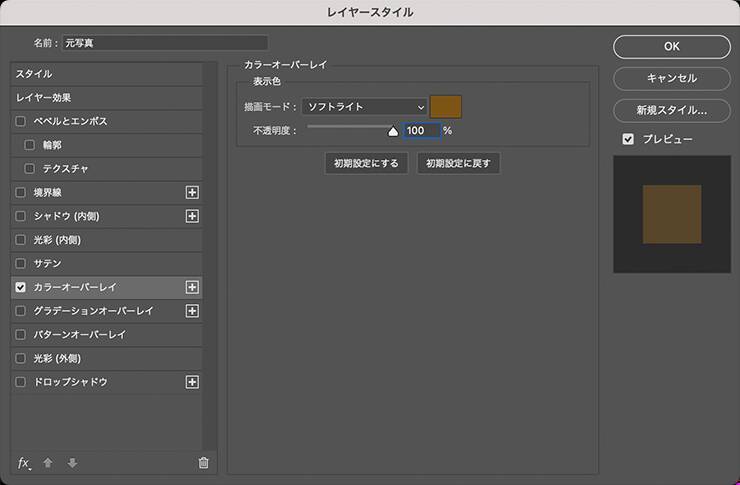Viewport: 740px width, 485px height.
Task: Click the plus icon next to 境界線
Action: [193, 192]
